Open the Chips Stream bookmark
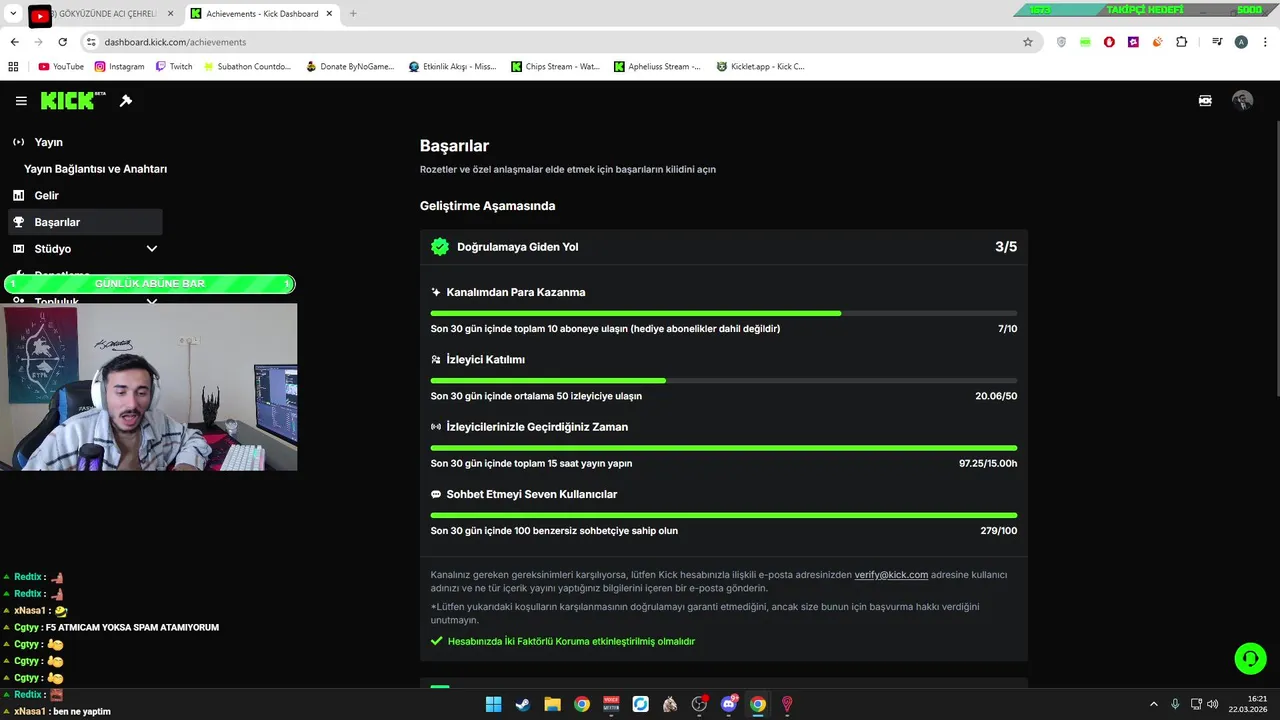This screenshot has height=720, width=1280. (555, 67)
